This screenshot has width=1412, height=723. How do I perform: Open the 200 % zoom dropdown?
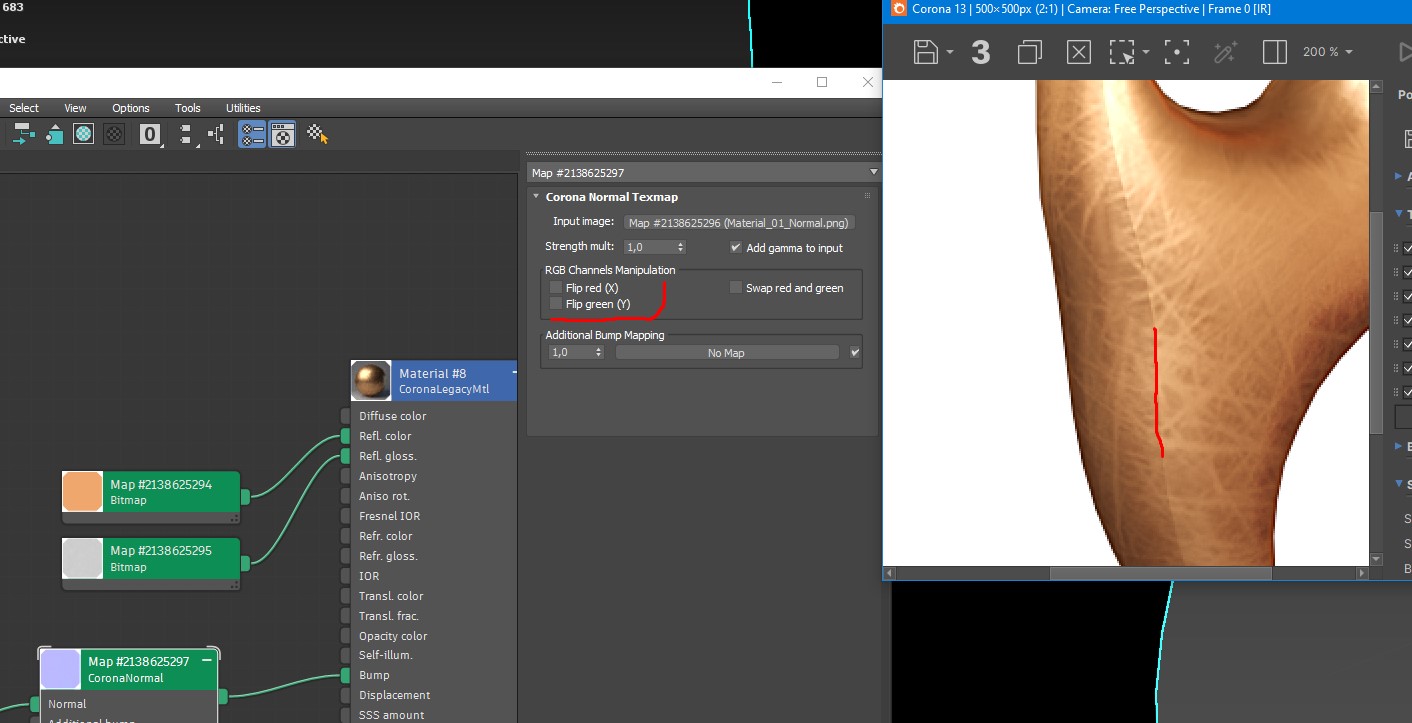[x=1327, y=52]
